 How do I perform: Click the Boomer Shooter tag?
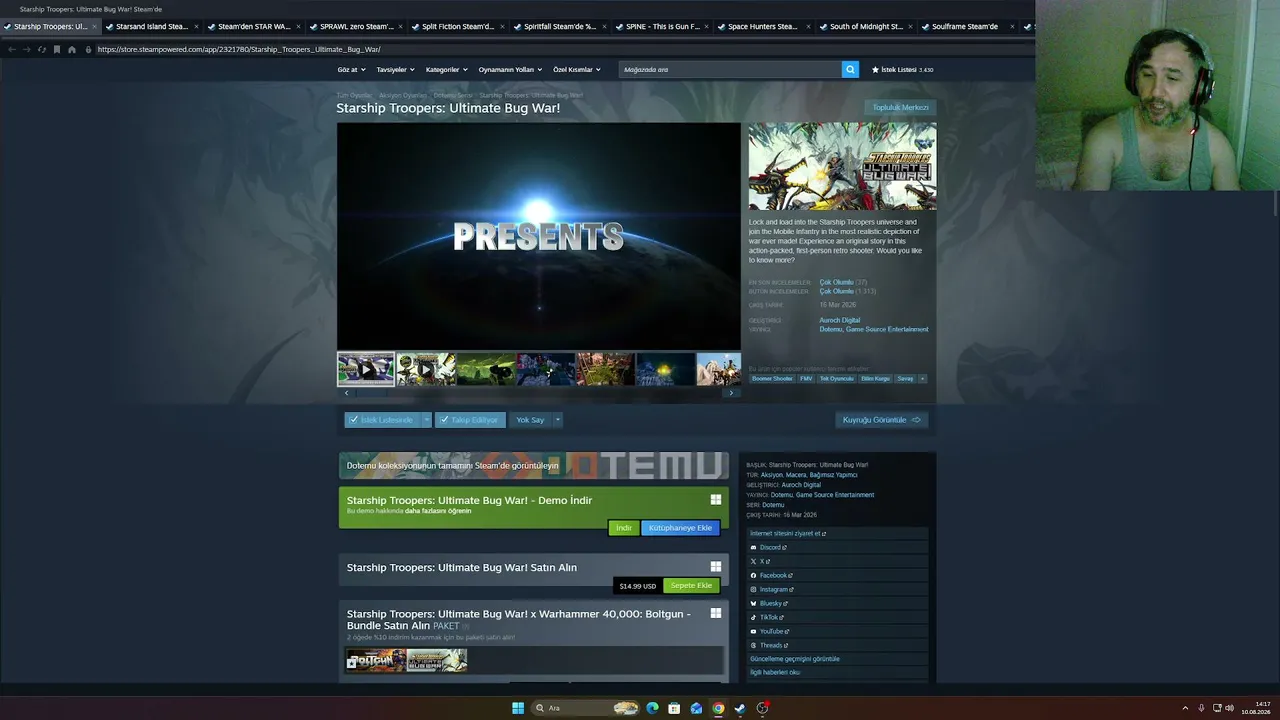[772, 379]
